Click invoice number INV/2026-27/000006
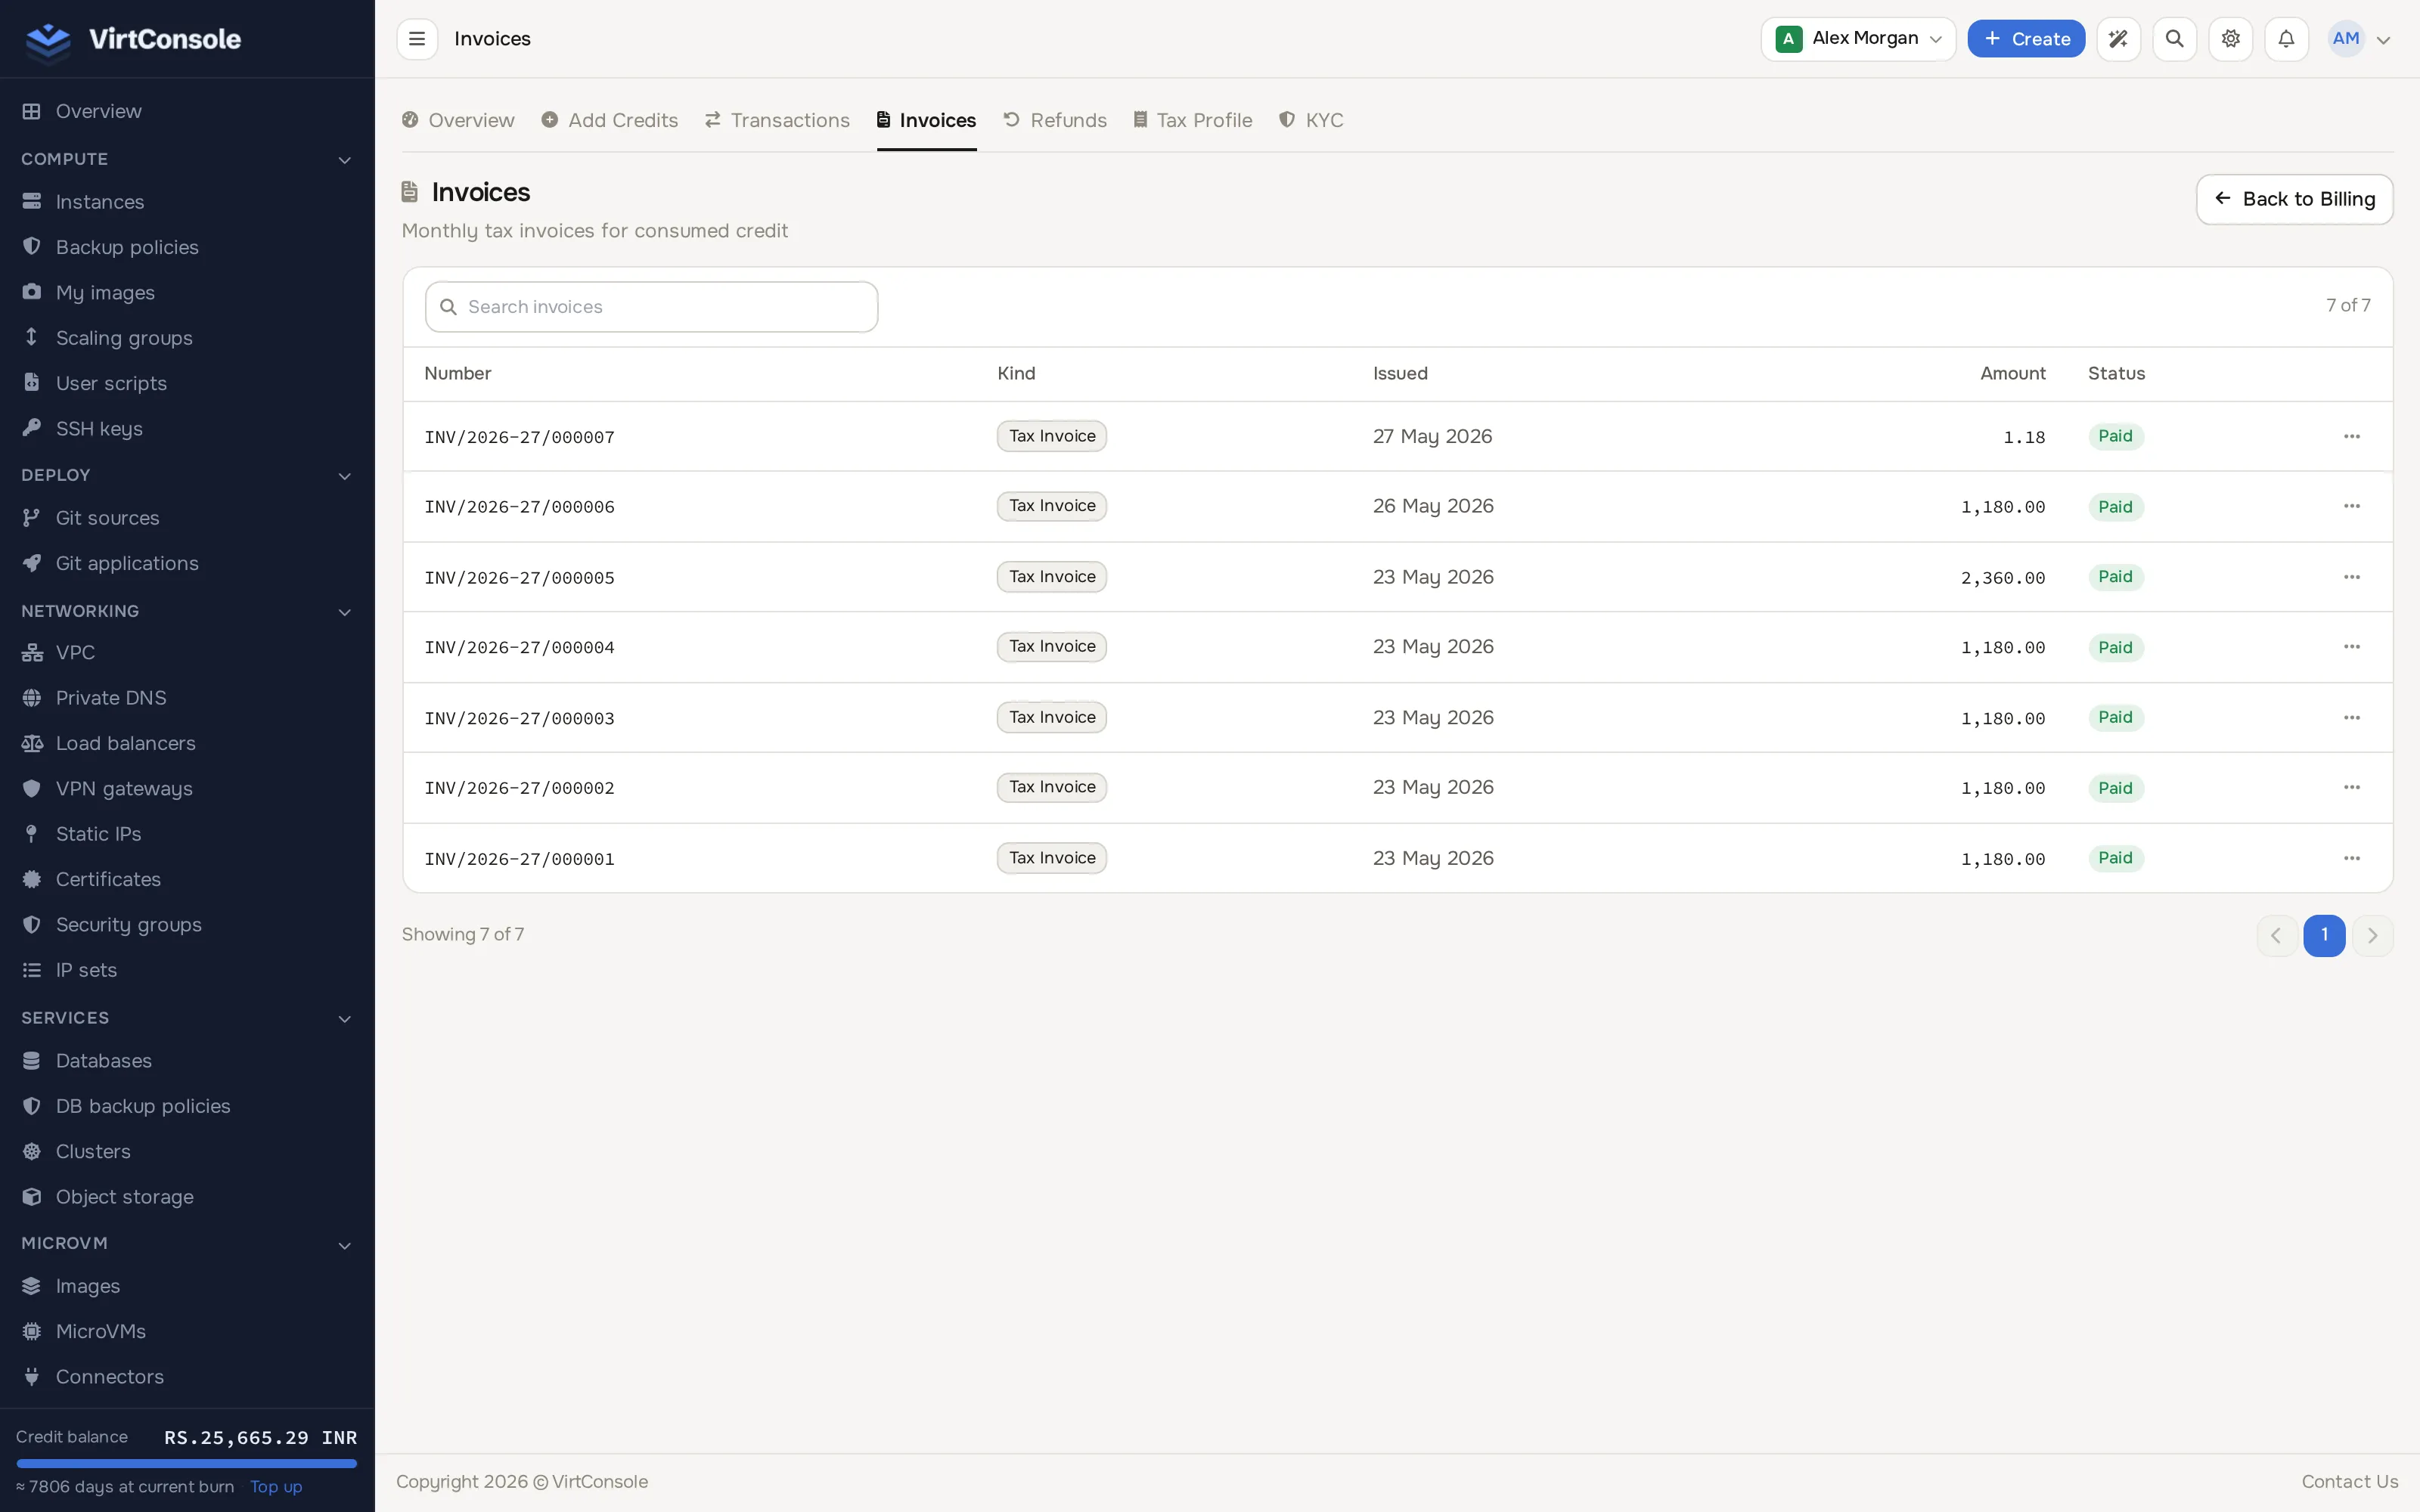2420x1512 pixels. tap(519, 507)
